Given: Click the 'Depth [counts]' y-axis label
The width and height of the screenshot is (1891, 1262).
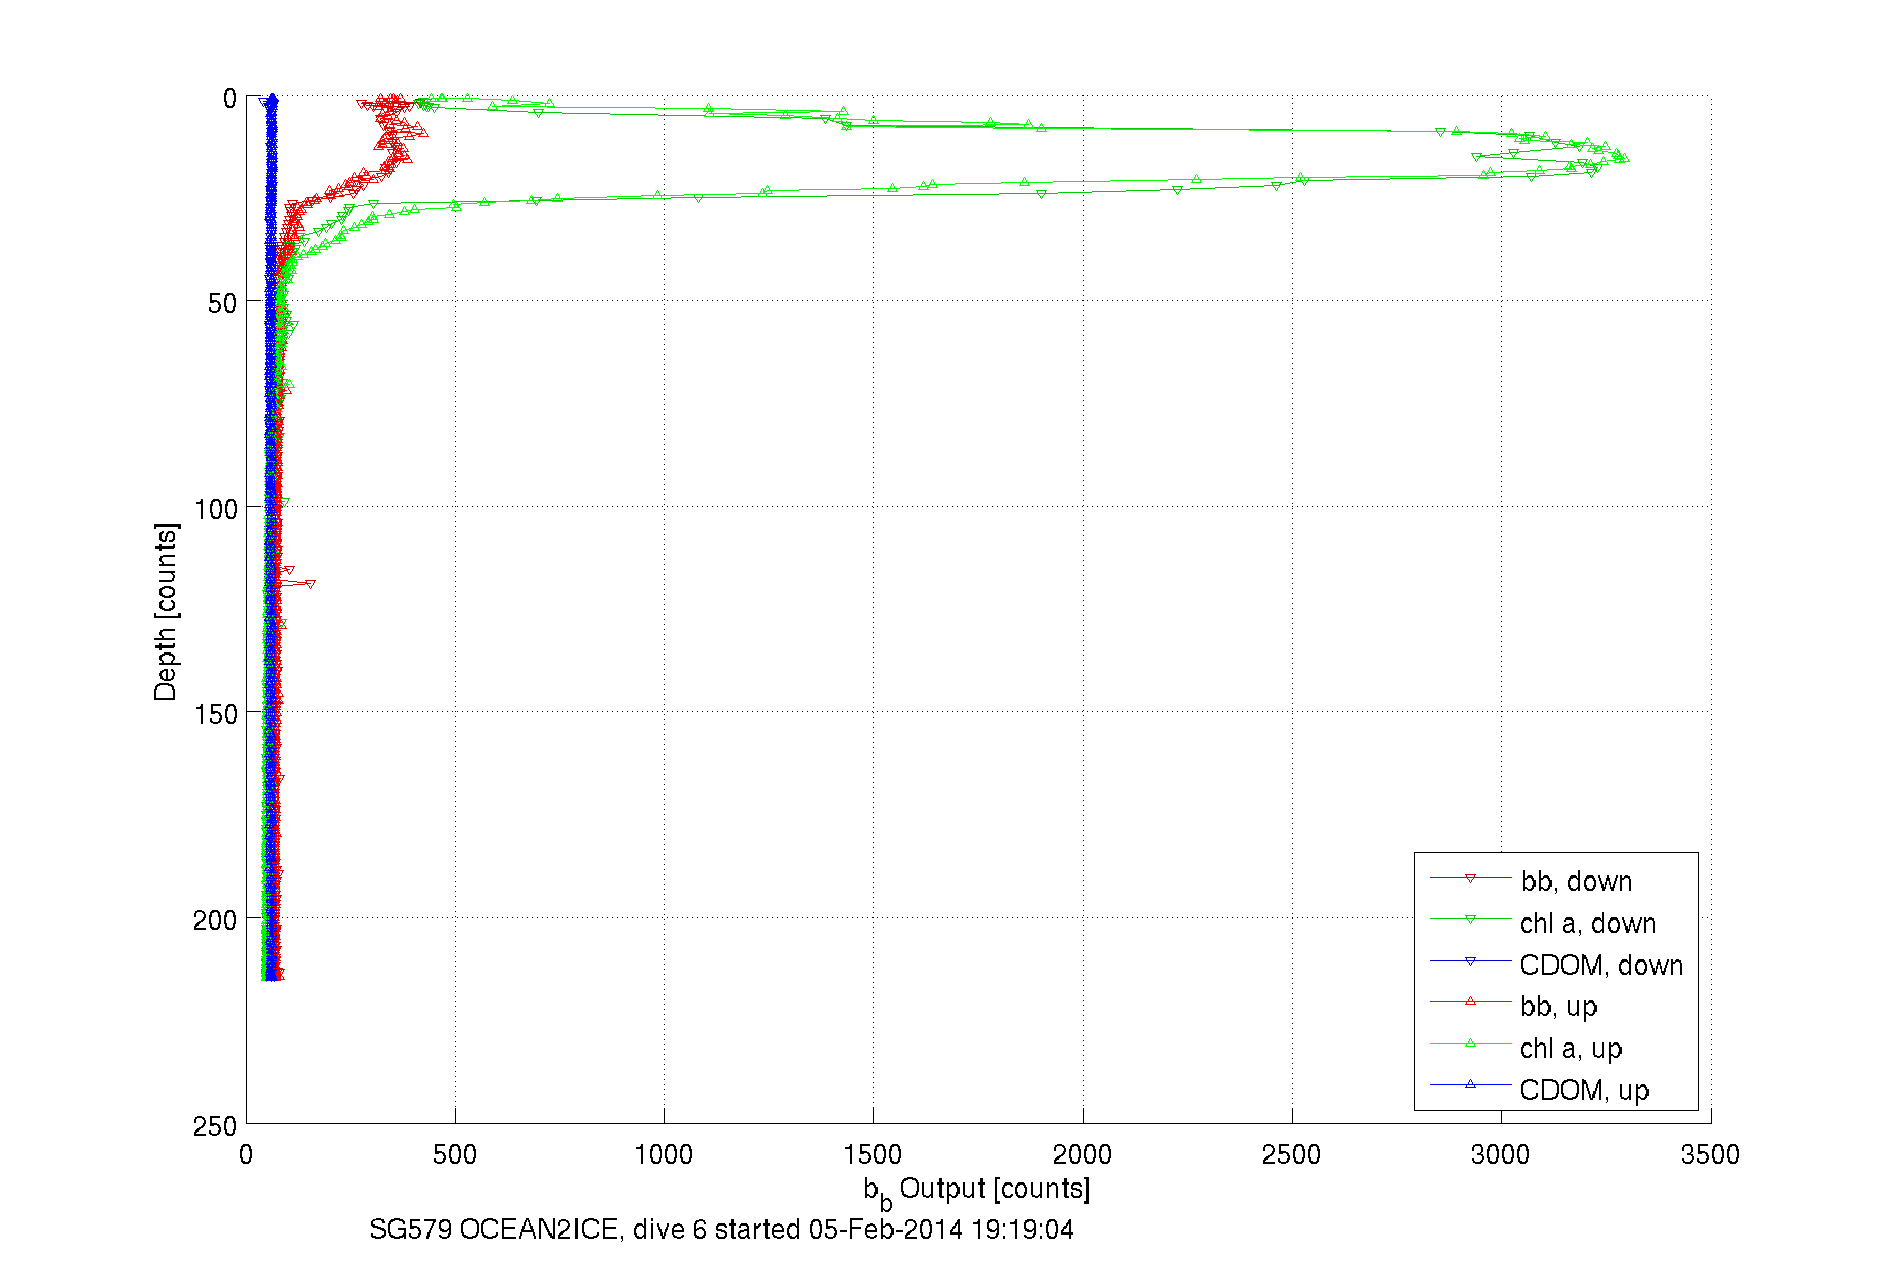Looking at the screenshot, I should click(166, 611).
